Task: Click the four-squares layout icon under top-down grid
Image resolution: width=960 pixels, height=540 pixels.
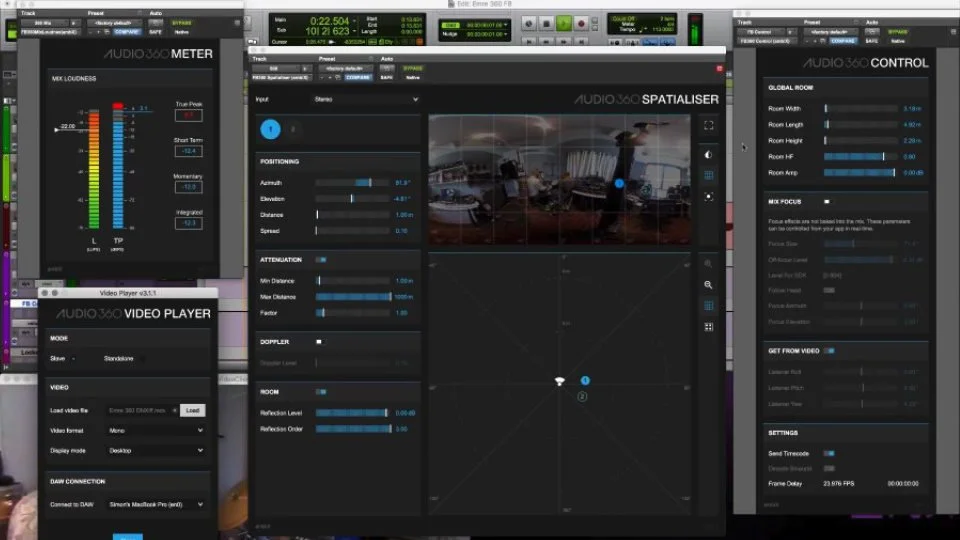Action: [x=708, y=327]
